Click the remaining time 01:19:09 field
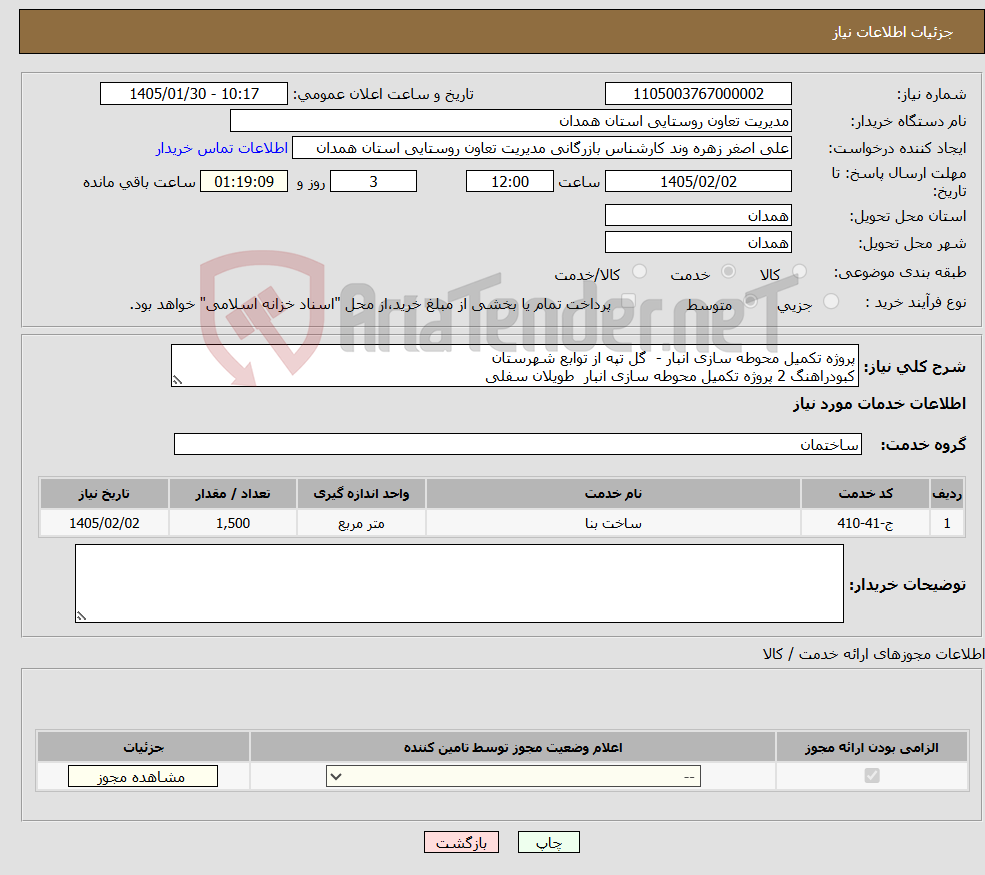Screen dimensions: 985x875 click(244, 182)
